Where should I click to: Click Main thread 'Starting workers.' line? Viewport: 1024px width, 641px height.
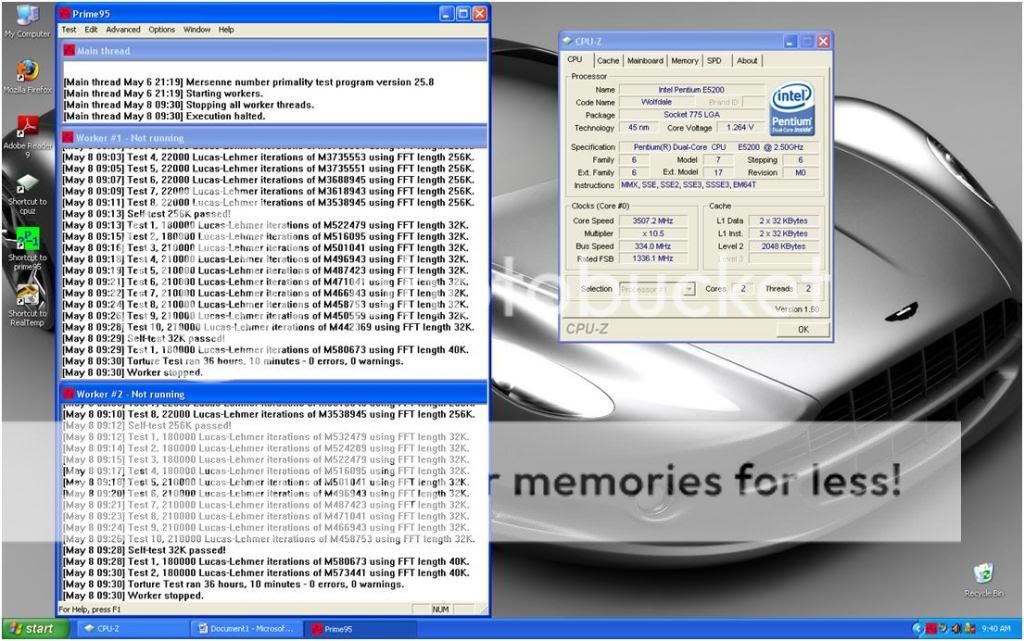(x=163, y=93)
